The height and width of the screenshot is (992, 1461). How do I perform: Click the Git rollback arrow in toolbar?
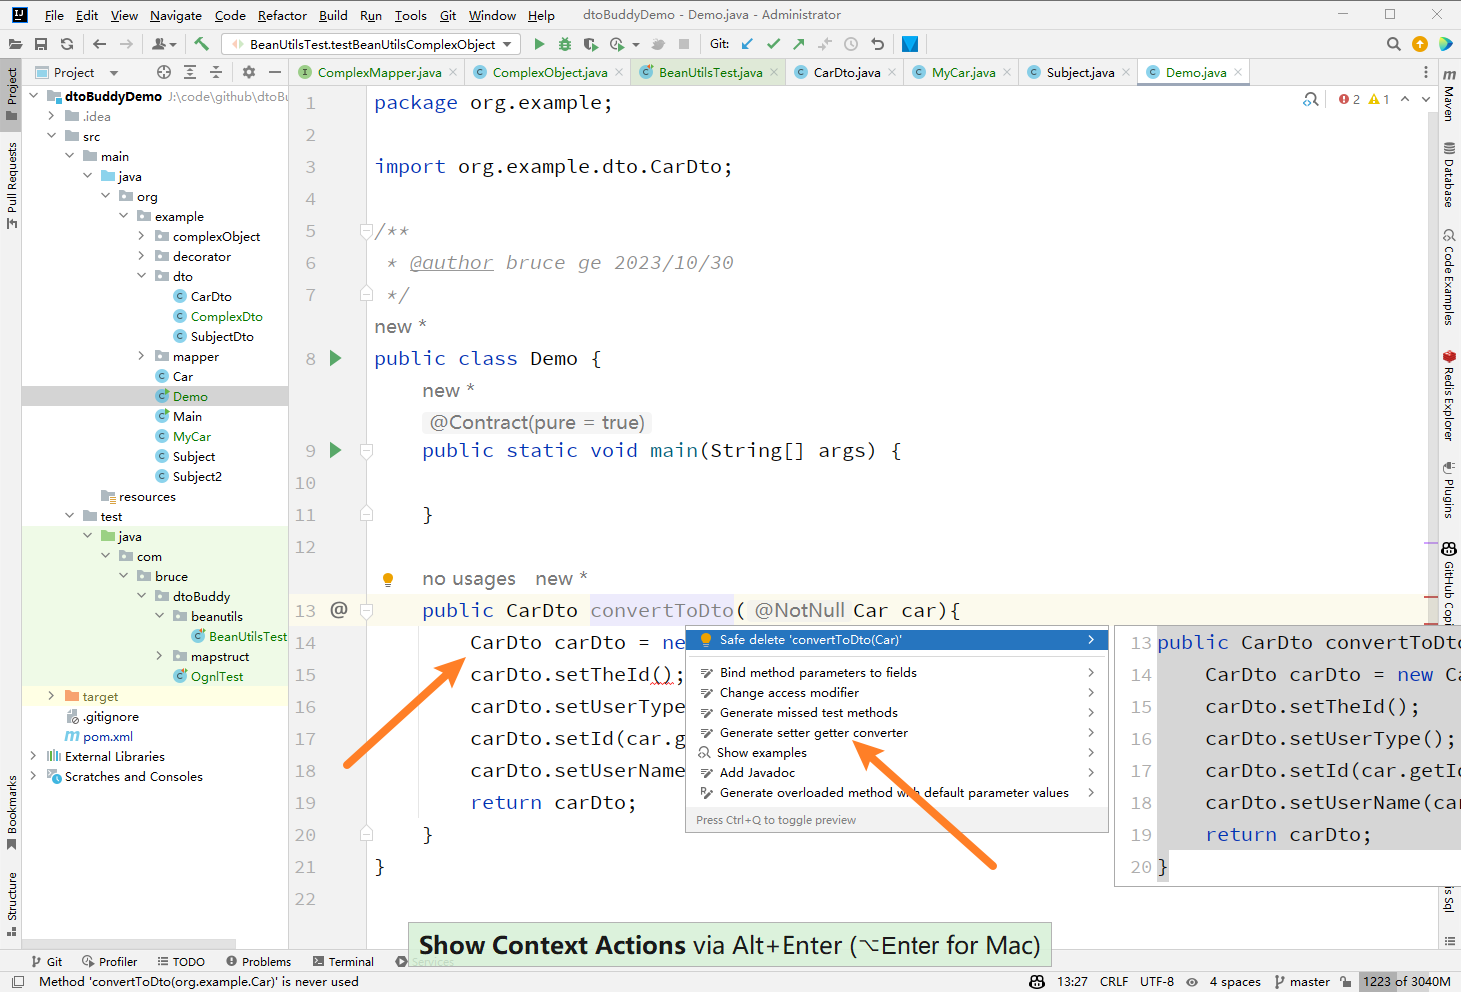click(x=877, y=44)
